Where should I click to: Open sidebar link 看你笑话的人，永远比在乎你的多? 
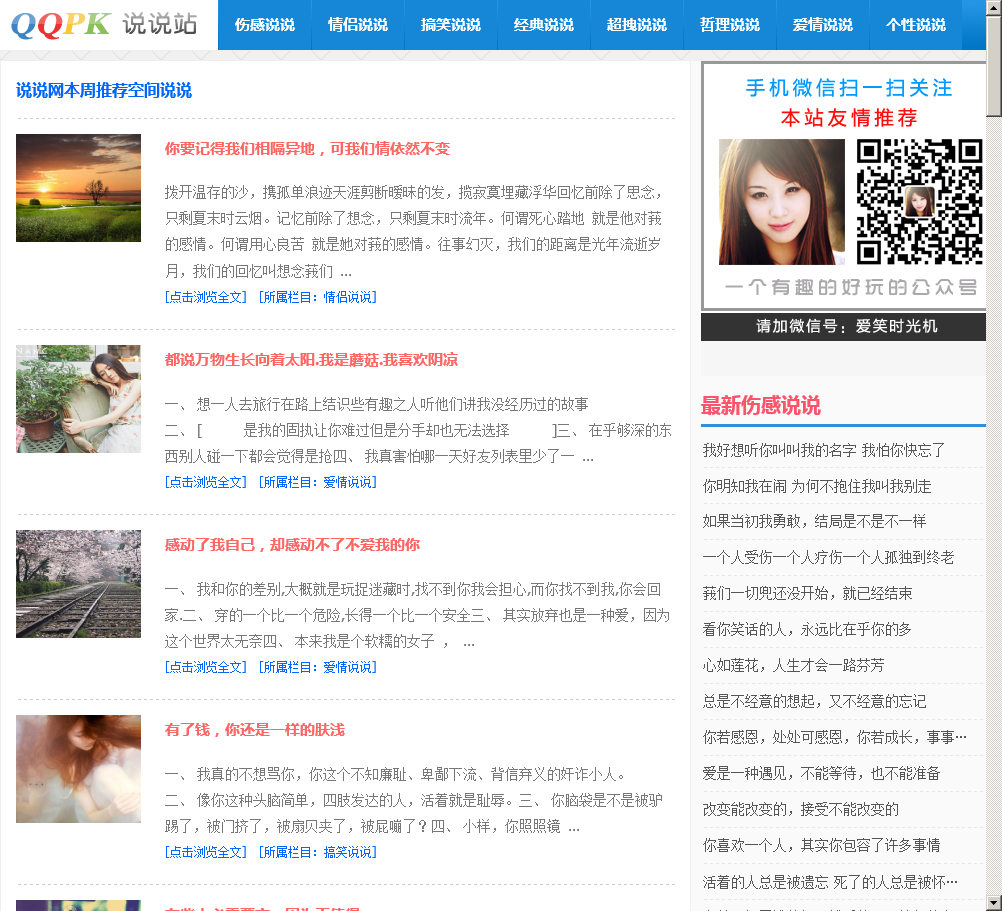(806, 629)
